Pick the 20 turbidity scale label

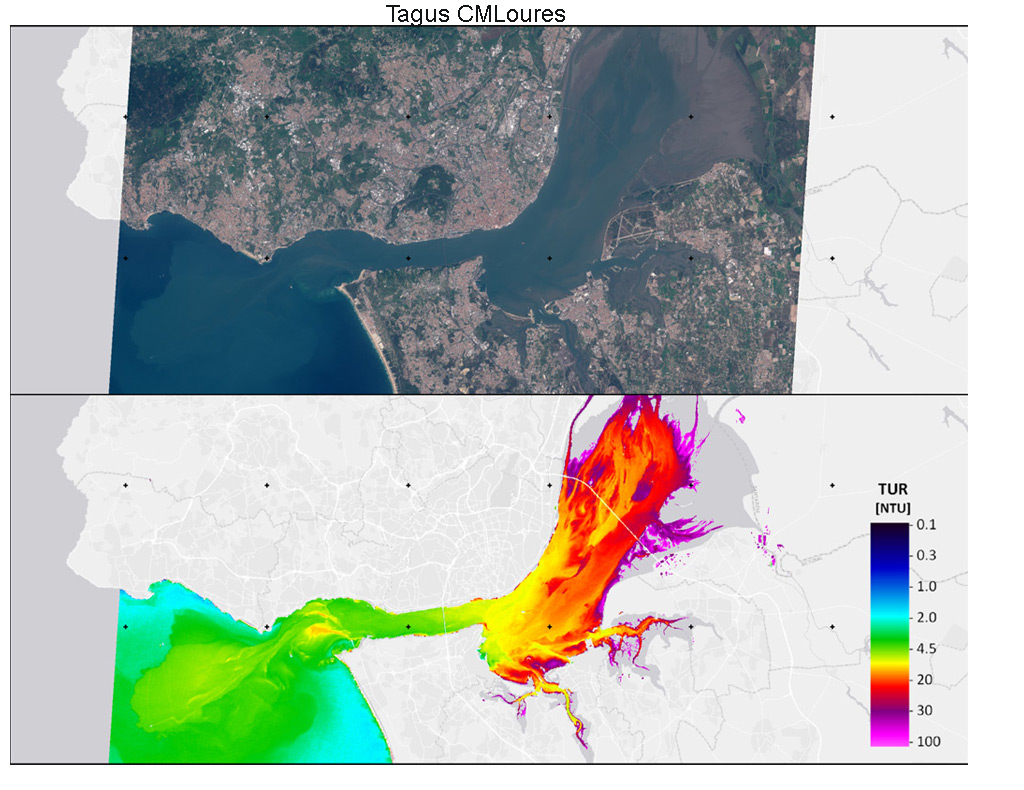(924, 679)
